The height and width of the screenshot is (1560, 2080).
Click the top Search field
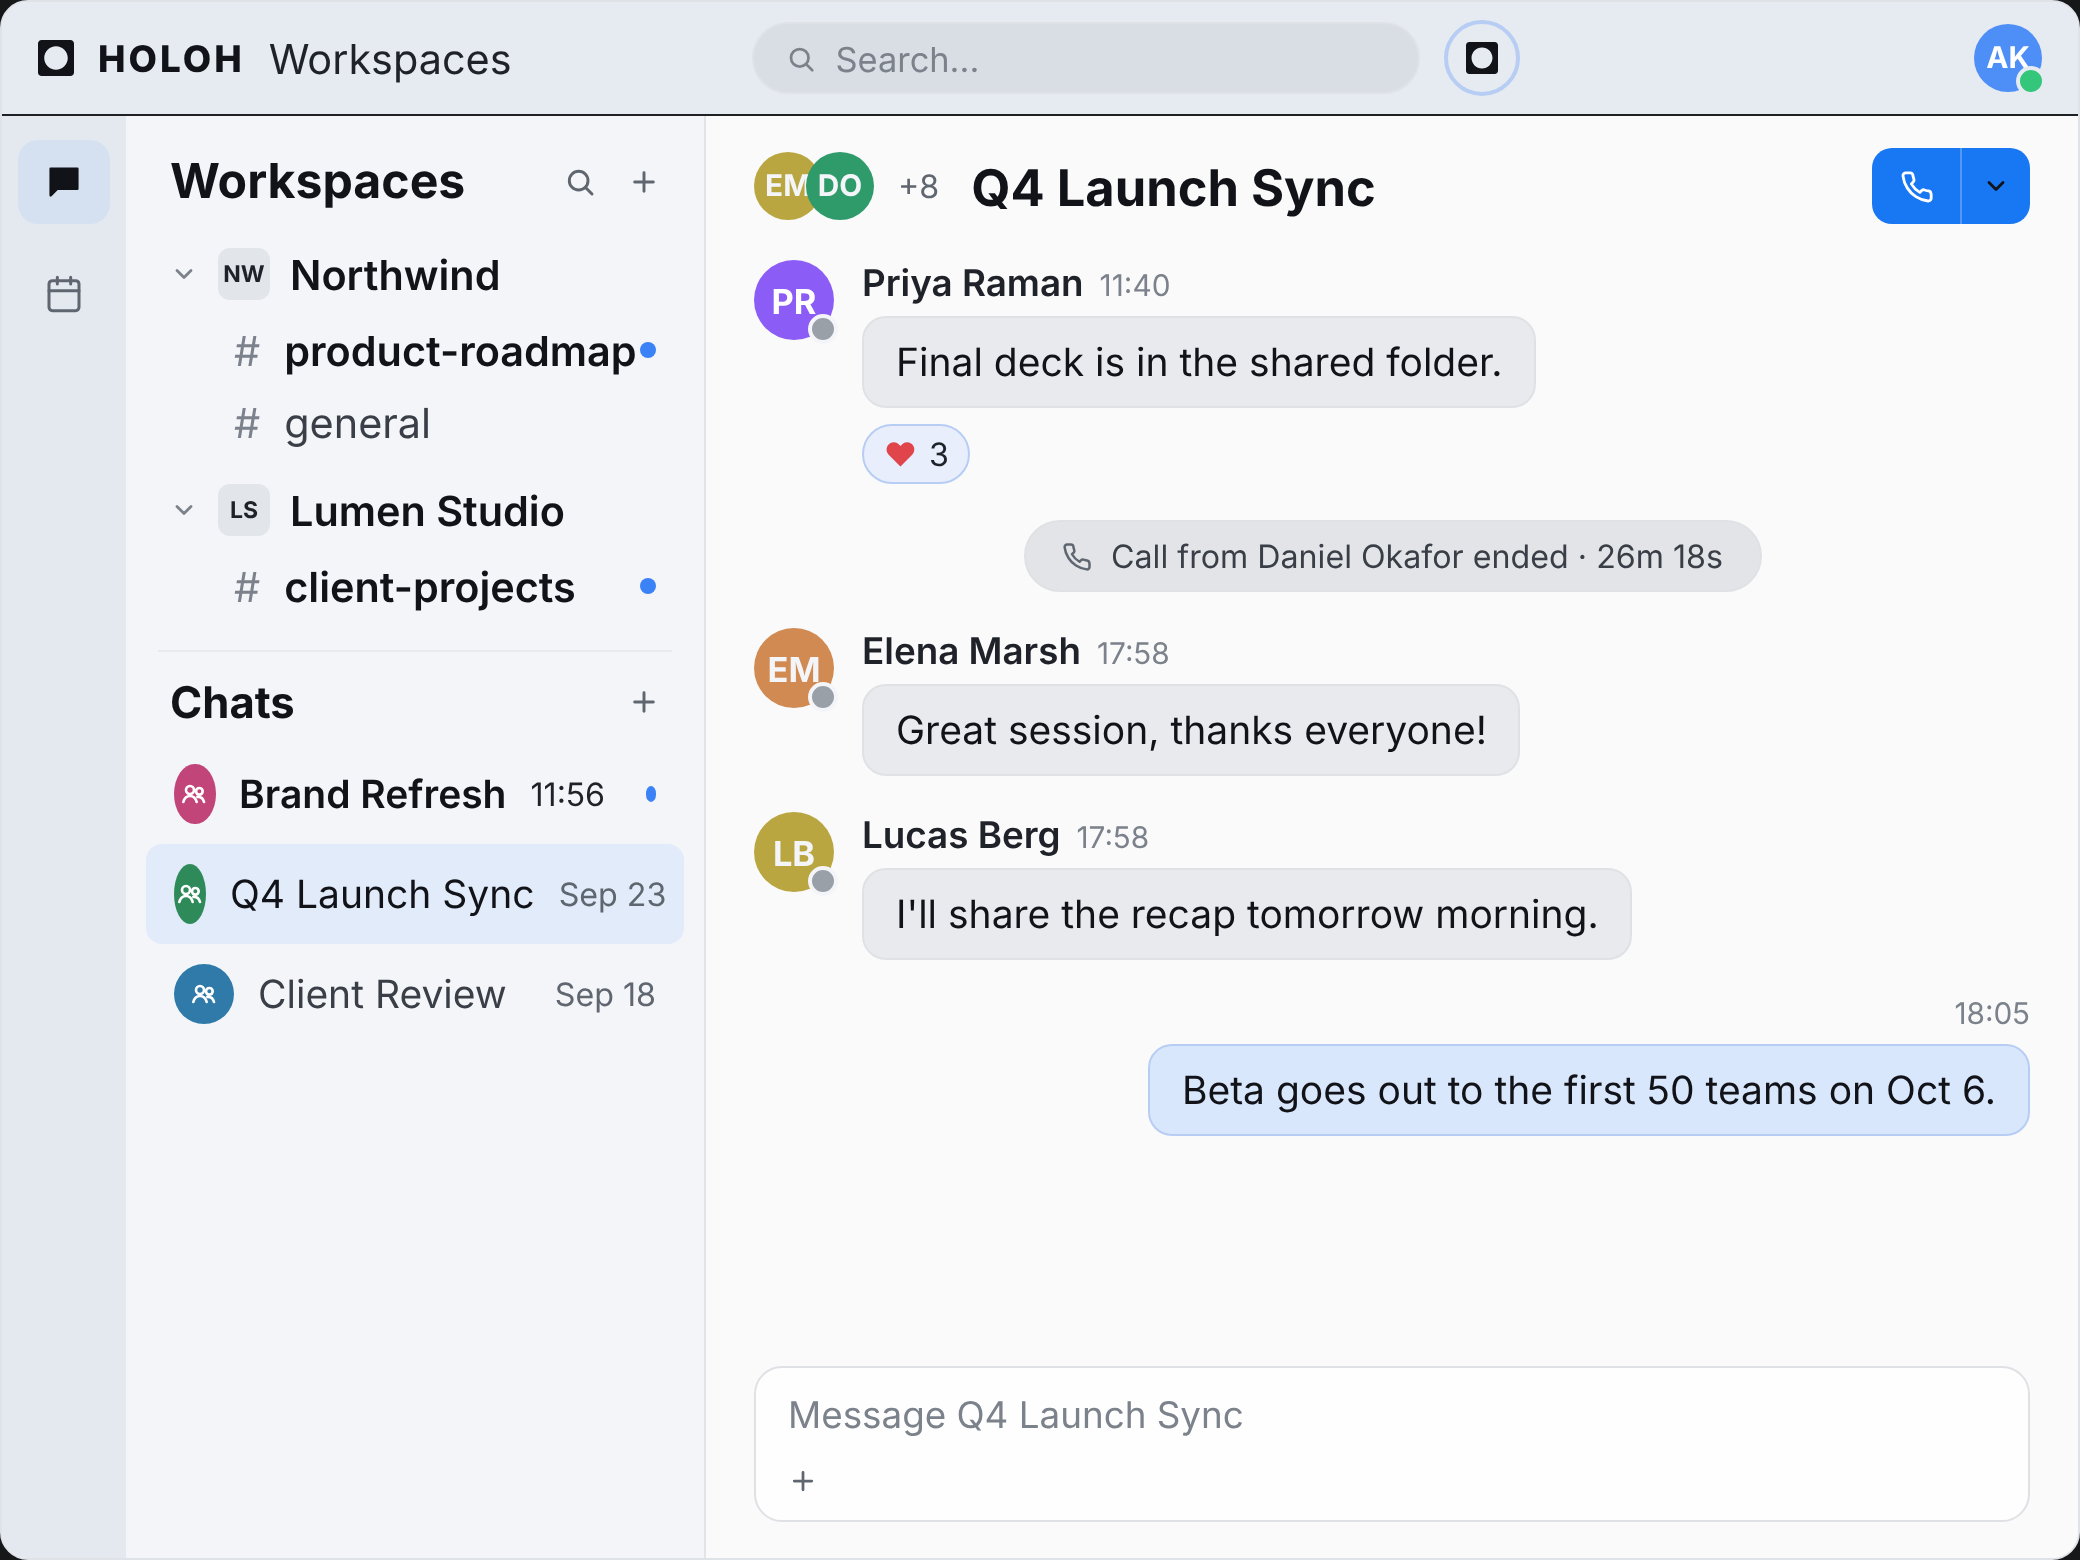tap(1086, 59)
